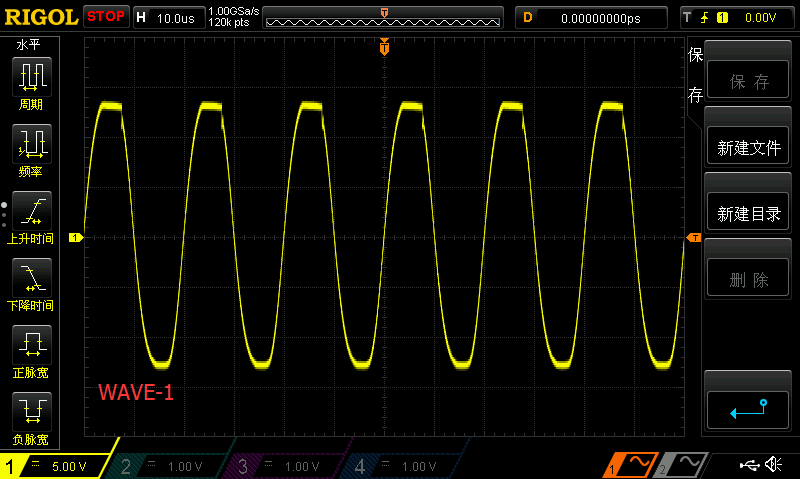Click the 120k pts memory depth readout
This screenshot has height=479, width=800.
pos(229,22)
